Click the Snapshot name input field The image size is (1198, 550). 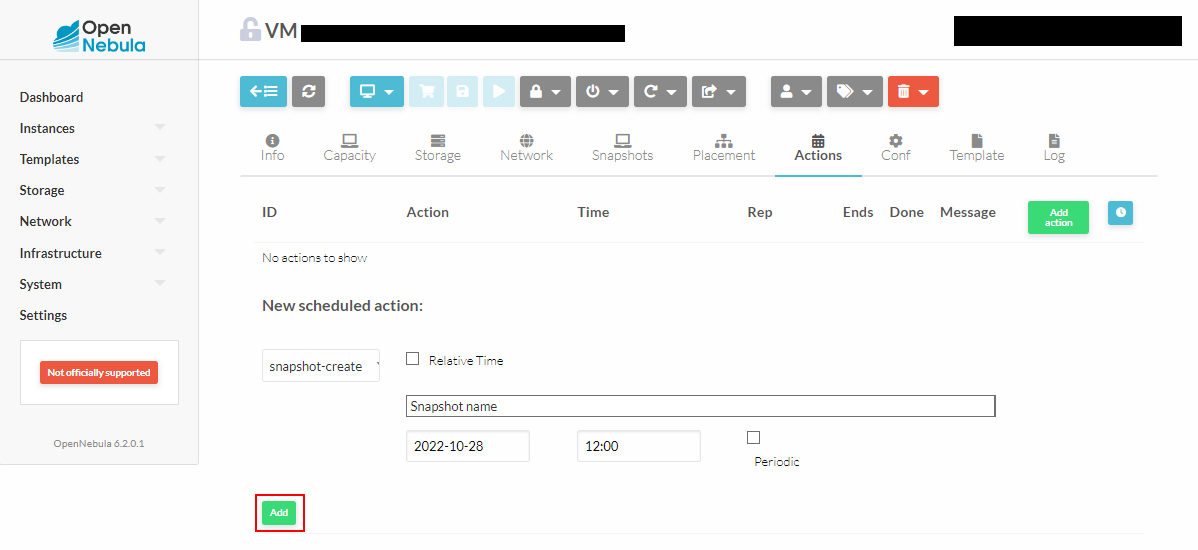(x=700, y=406)
